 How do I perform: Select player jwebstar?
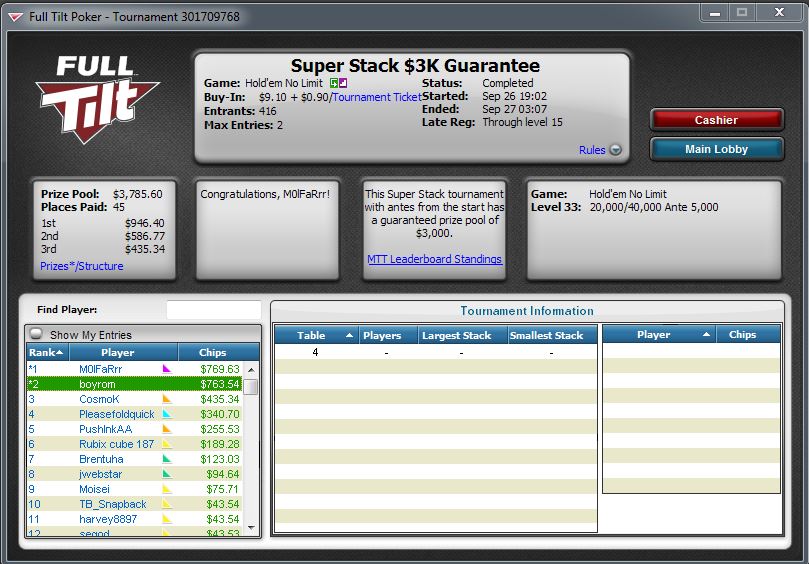(134, 474)
